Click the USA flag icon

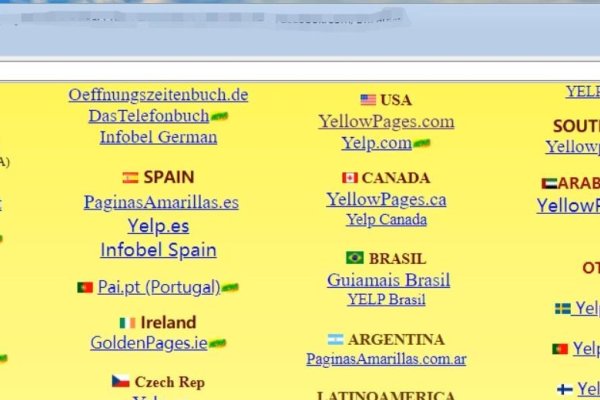pyautogui.click(x=368, y=100)
